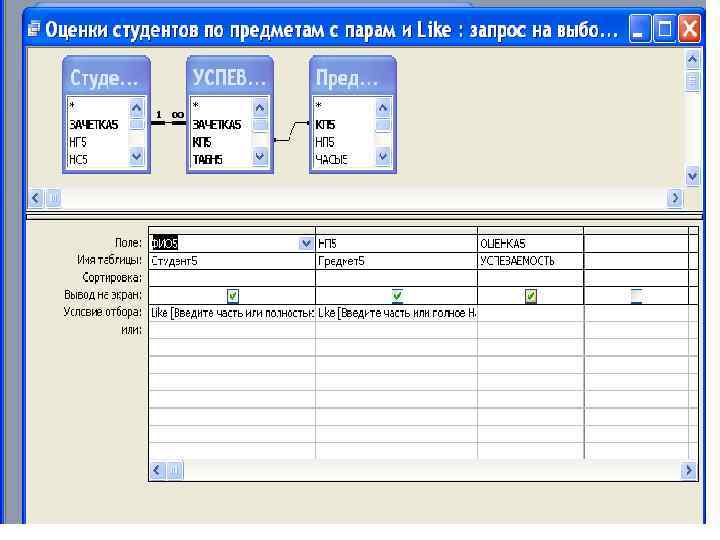Select НГ5 field in Студент table

click(78, 142)
